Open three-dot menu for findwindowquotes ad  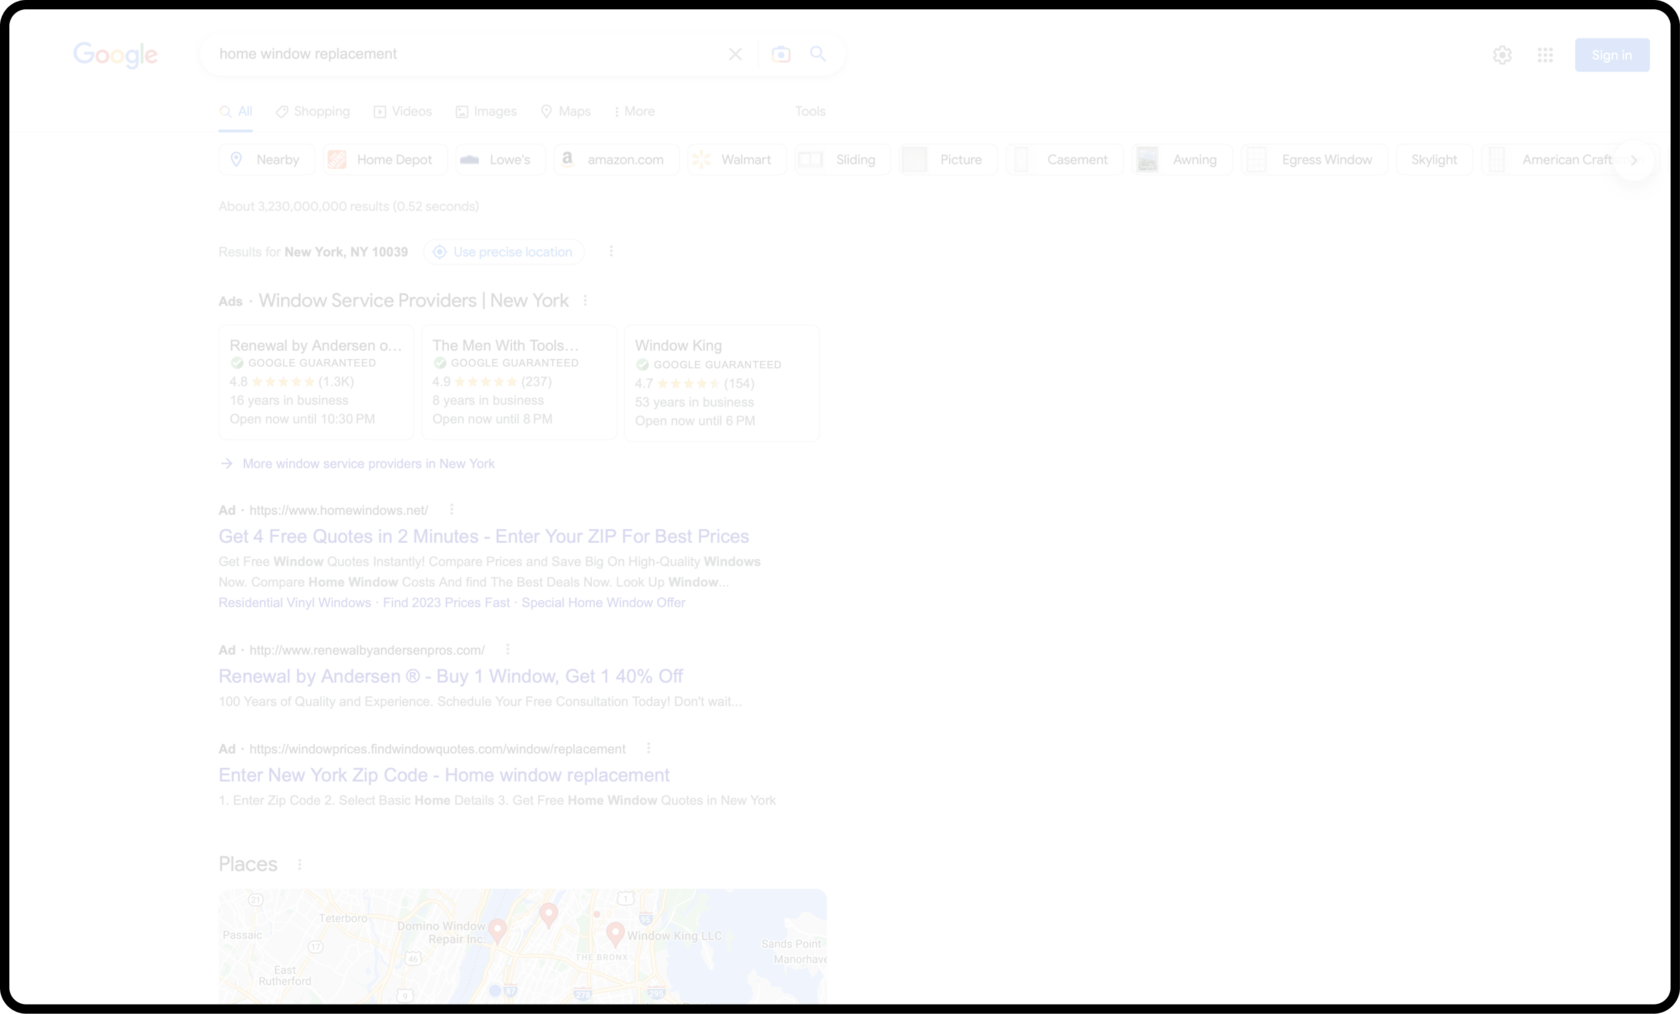pyautogui.click(x=648, y=749)
